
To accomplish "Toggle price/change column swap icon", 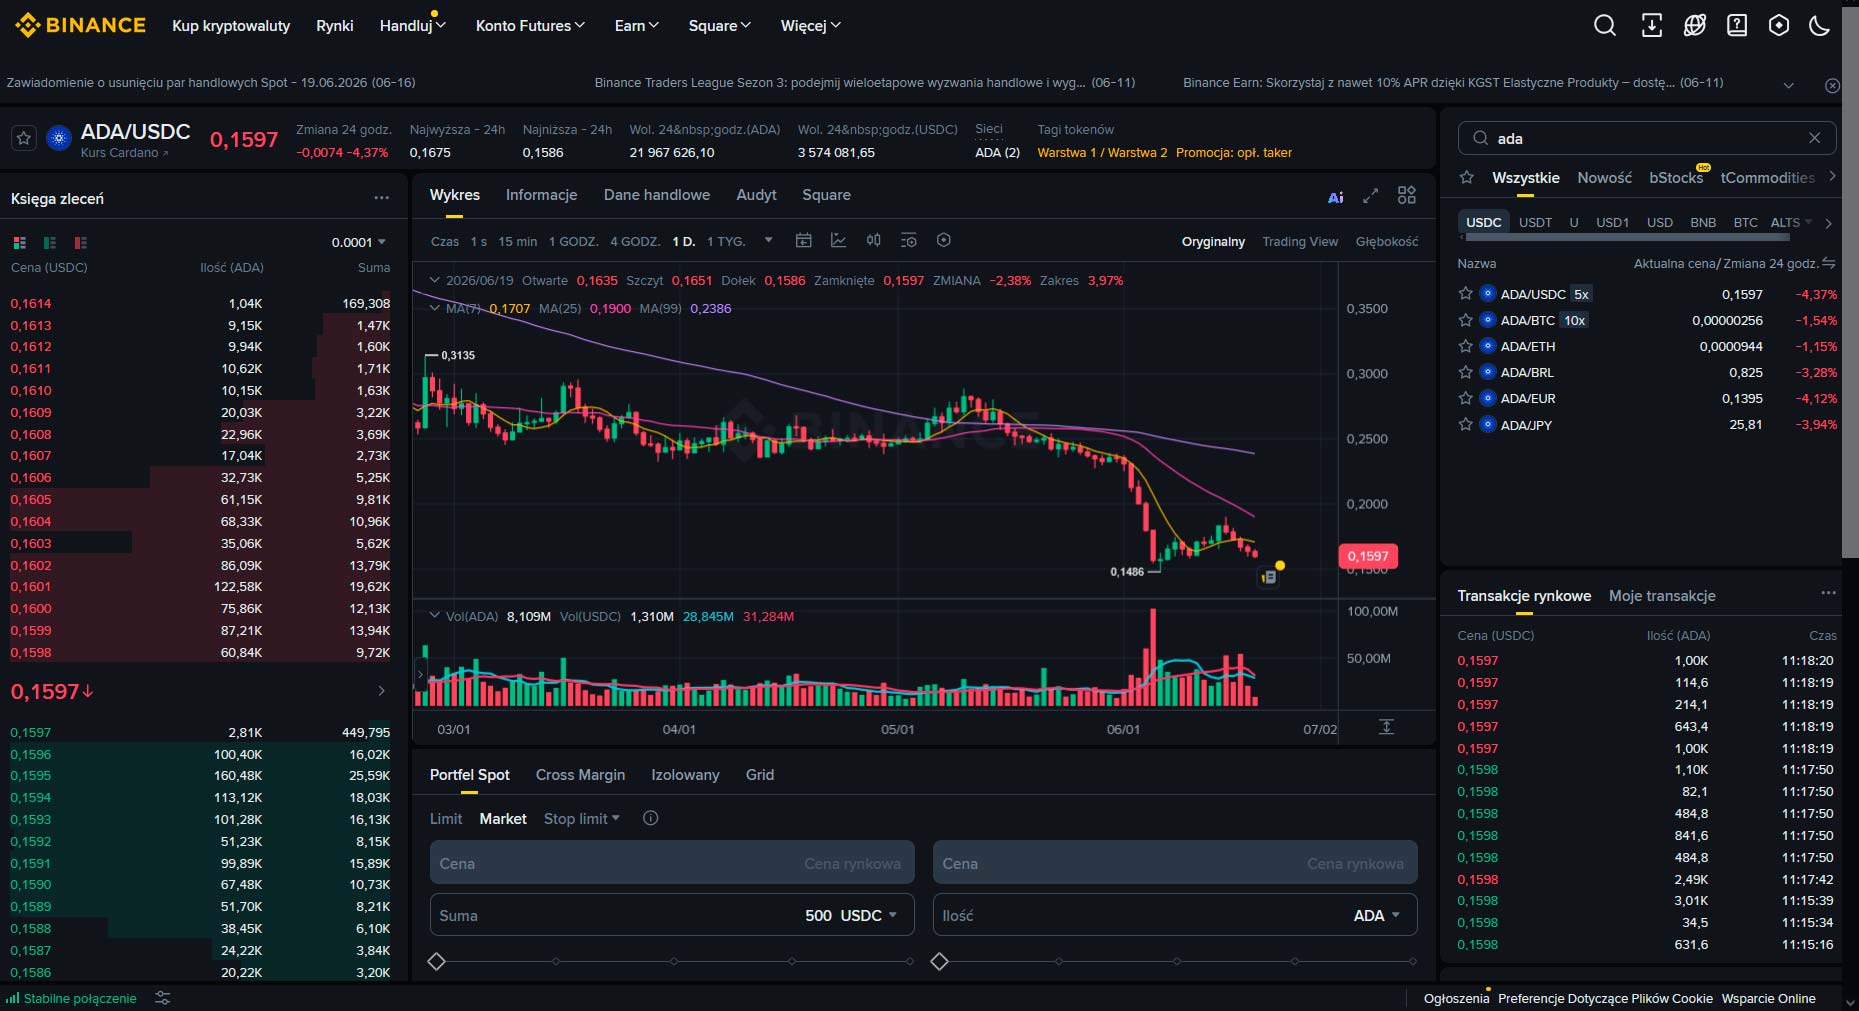I will click(1829, 263).
